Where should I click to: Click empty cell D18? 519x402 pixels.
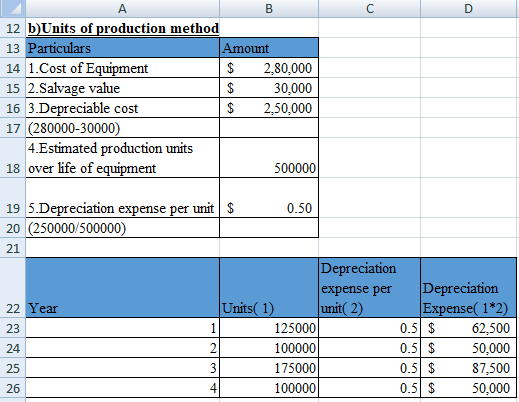coord(468,158)
